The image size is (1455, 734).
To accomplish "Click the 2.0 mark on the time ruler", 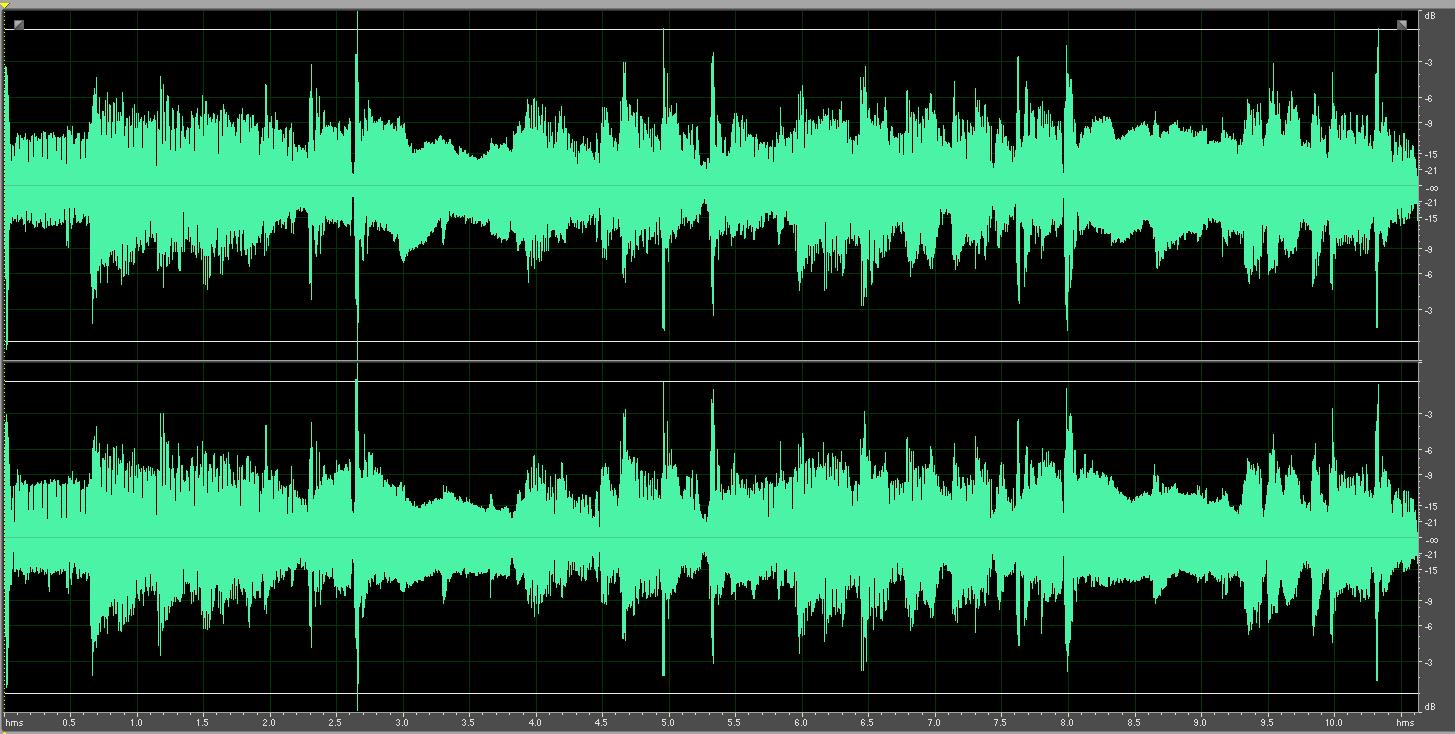I will (x=269, y=721).
